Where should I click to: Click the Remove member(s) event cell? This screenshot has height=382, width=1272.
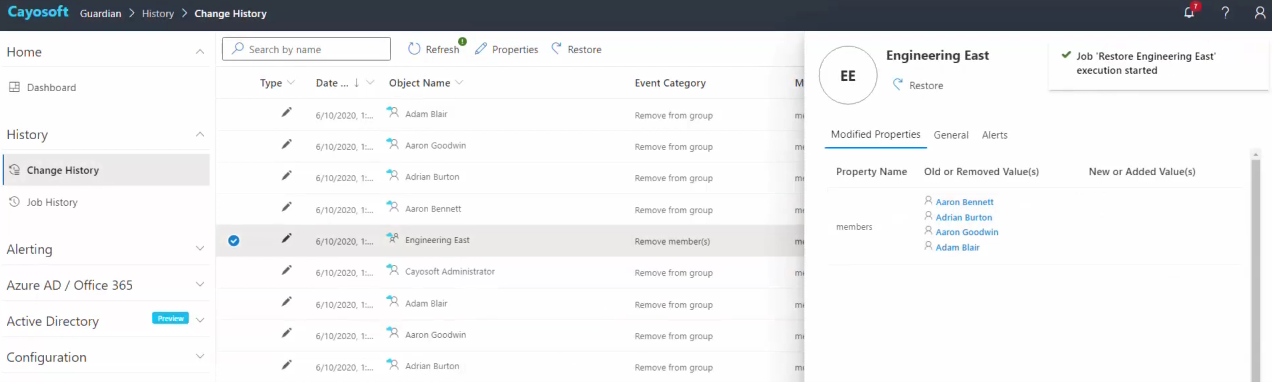pyautogui.click(x=672, y=241)
